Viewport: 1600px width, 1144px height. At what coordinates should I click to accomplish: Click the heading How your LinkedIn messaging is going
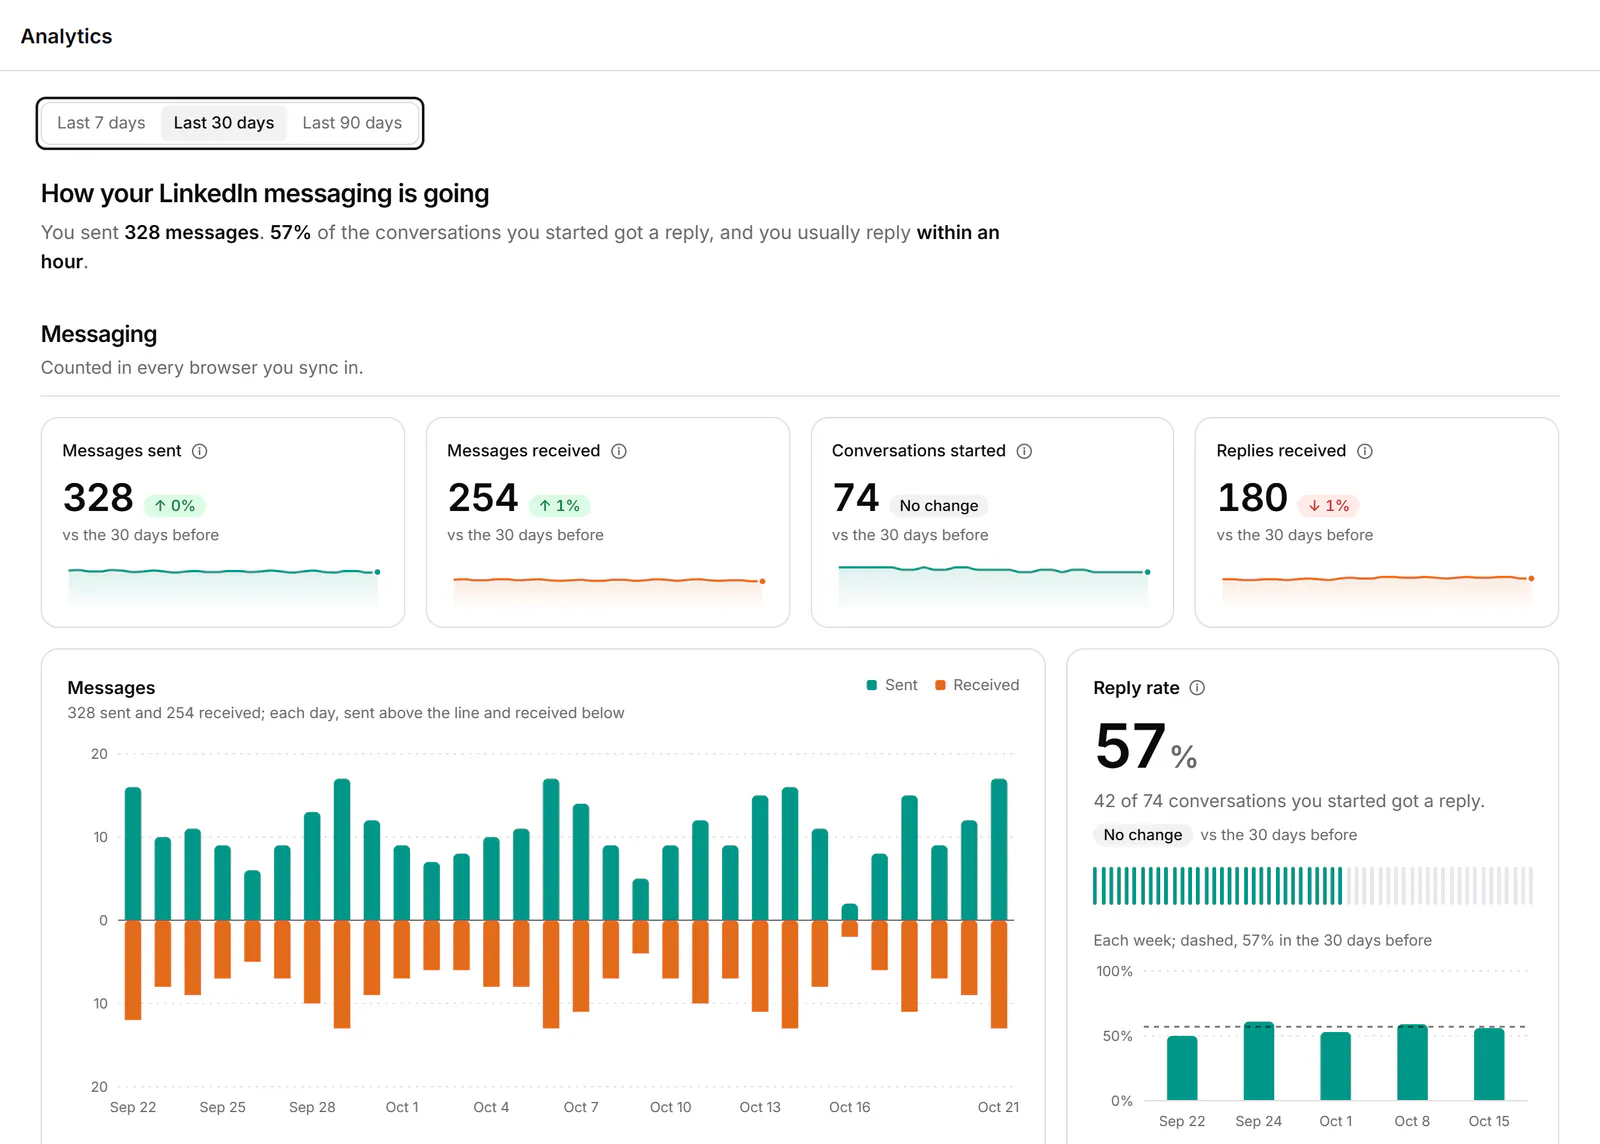pyautogui.click(x=265, y=193)
